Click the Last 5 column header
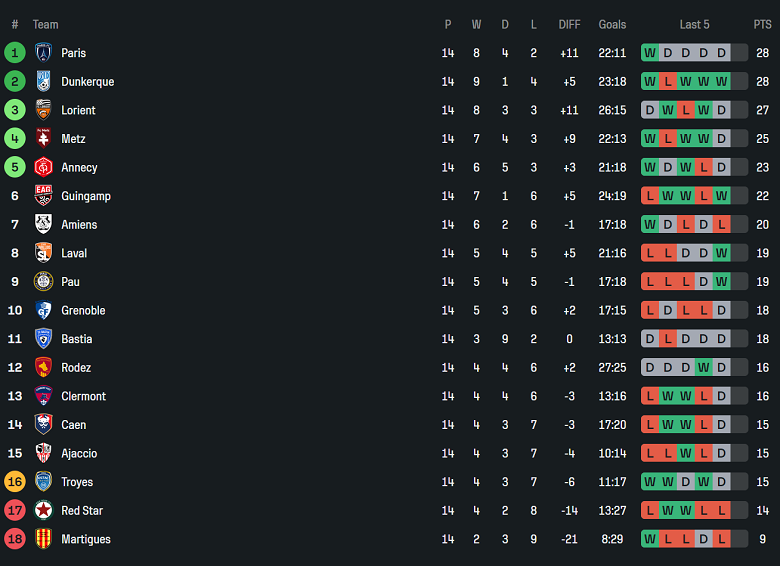This screenshot has width=780, height=566. (x=694, y=25)
